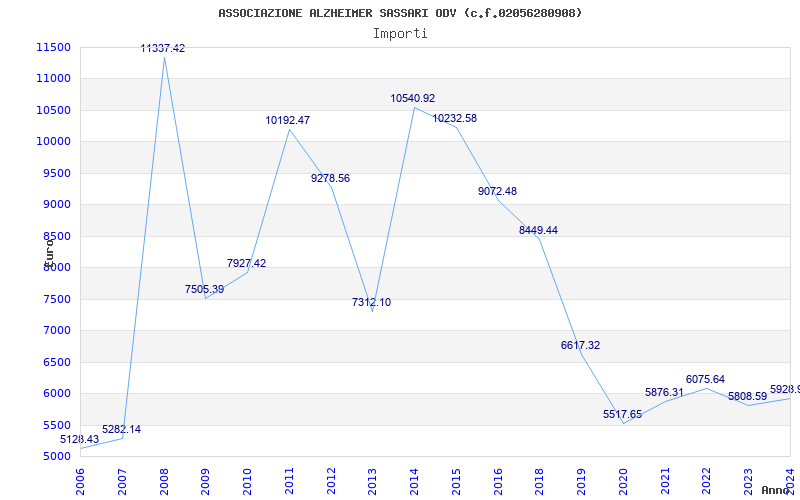Select data label 11337.42

(x=163, y=48)
